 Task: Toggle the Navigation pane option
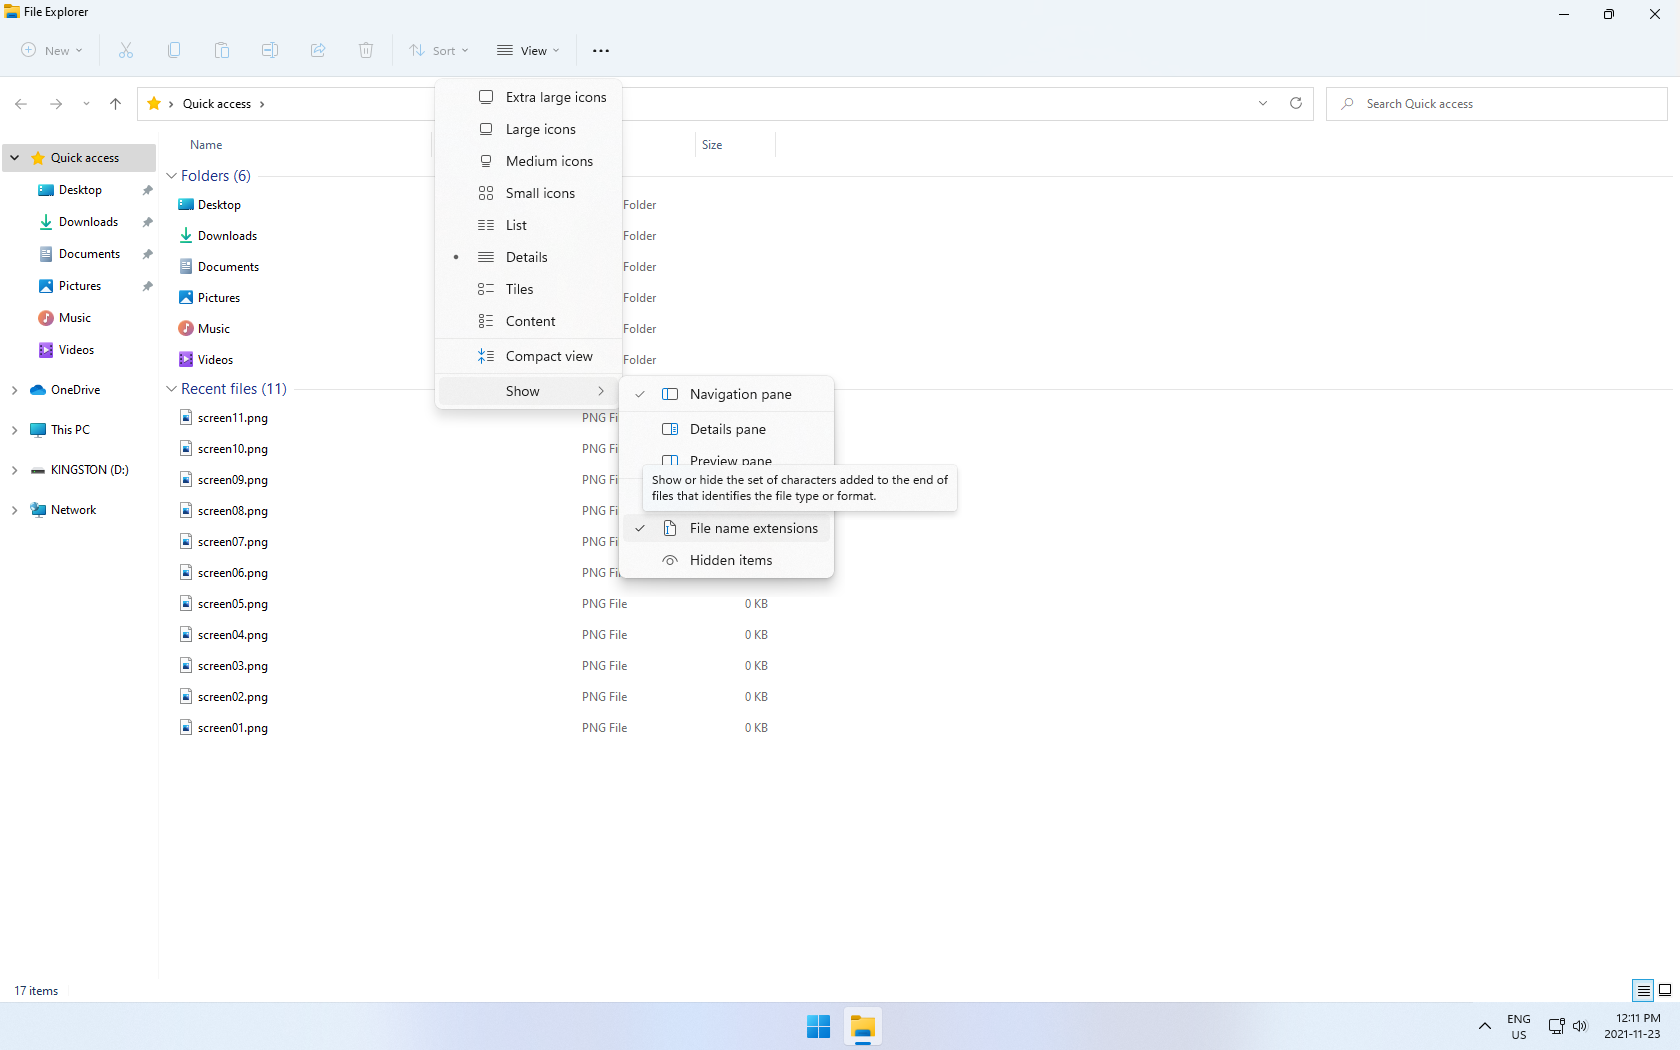tap(740, 394)
